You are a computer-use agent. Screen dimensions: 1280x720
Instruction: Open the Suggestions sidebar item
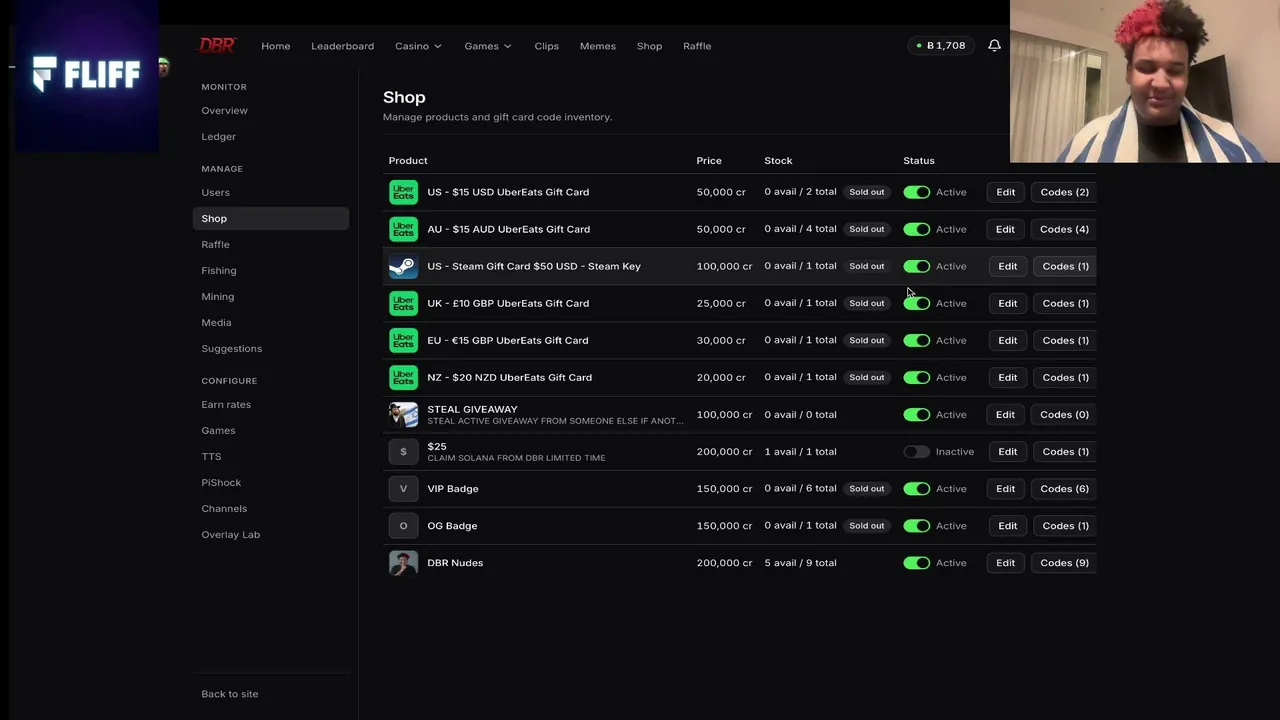231,348
